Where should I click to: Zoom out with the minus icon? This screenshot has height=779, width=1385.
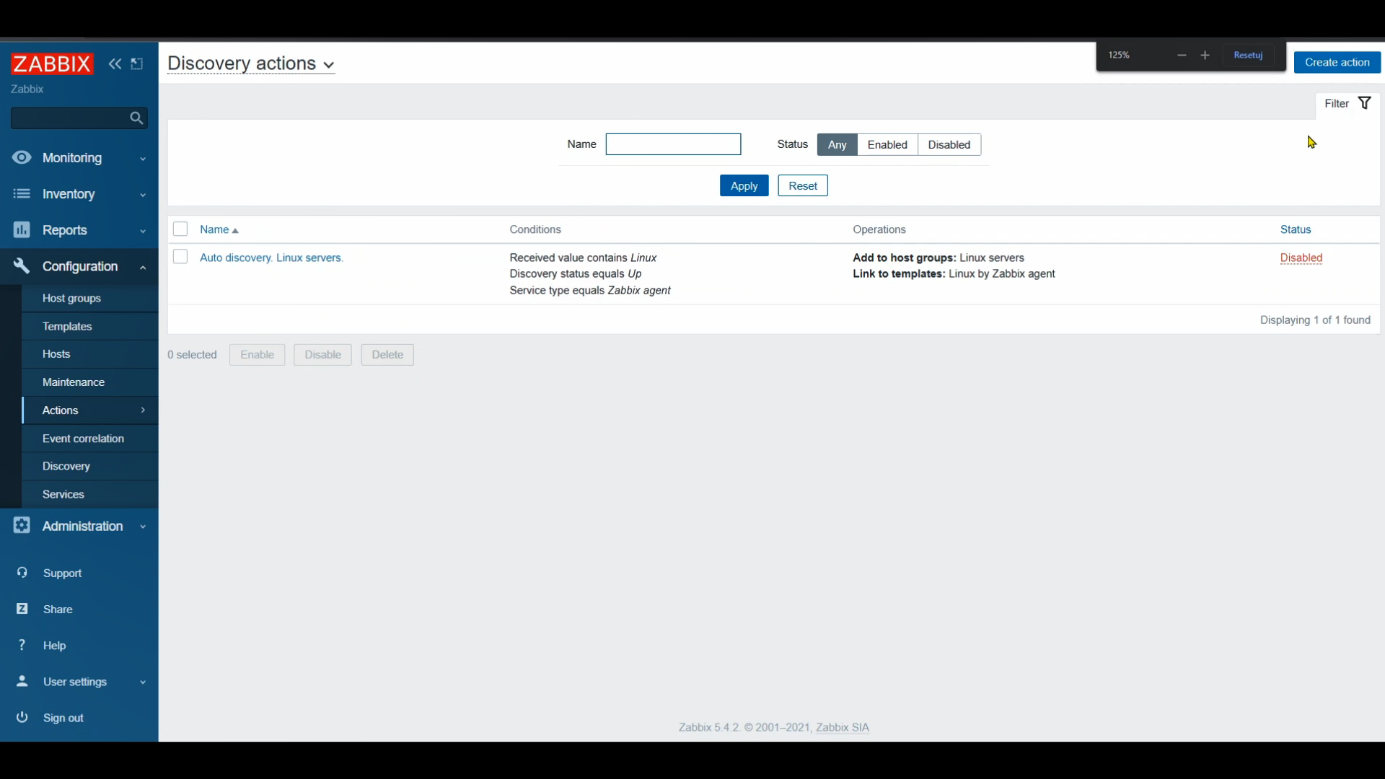[x=1181, y=55]
